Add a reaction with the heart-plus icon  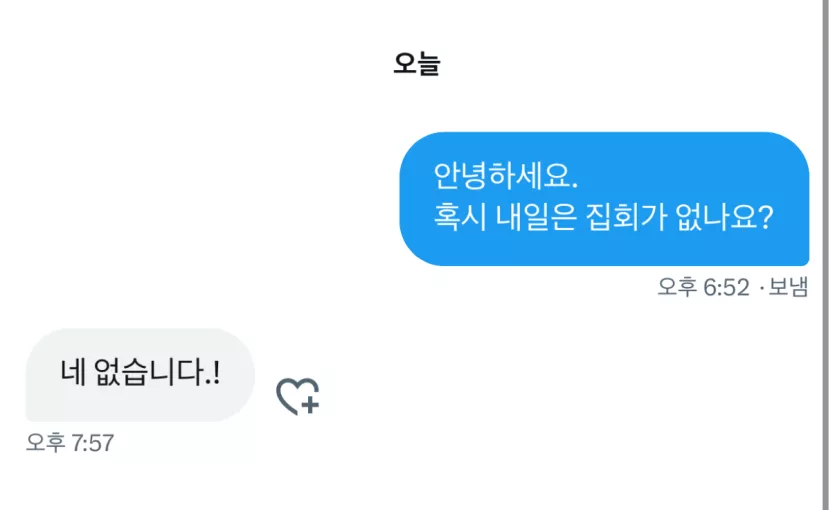click(x=298, y=396)
